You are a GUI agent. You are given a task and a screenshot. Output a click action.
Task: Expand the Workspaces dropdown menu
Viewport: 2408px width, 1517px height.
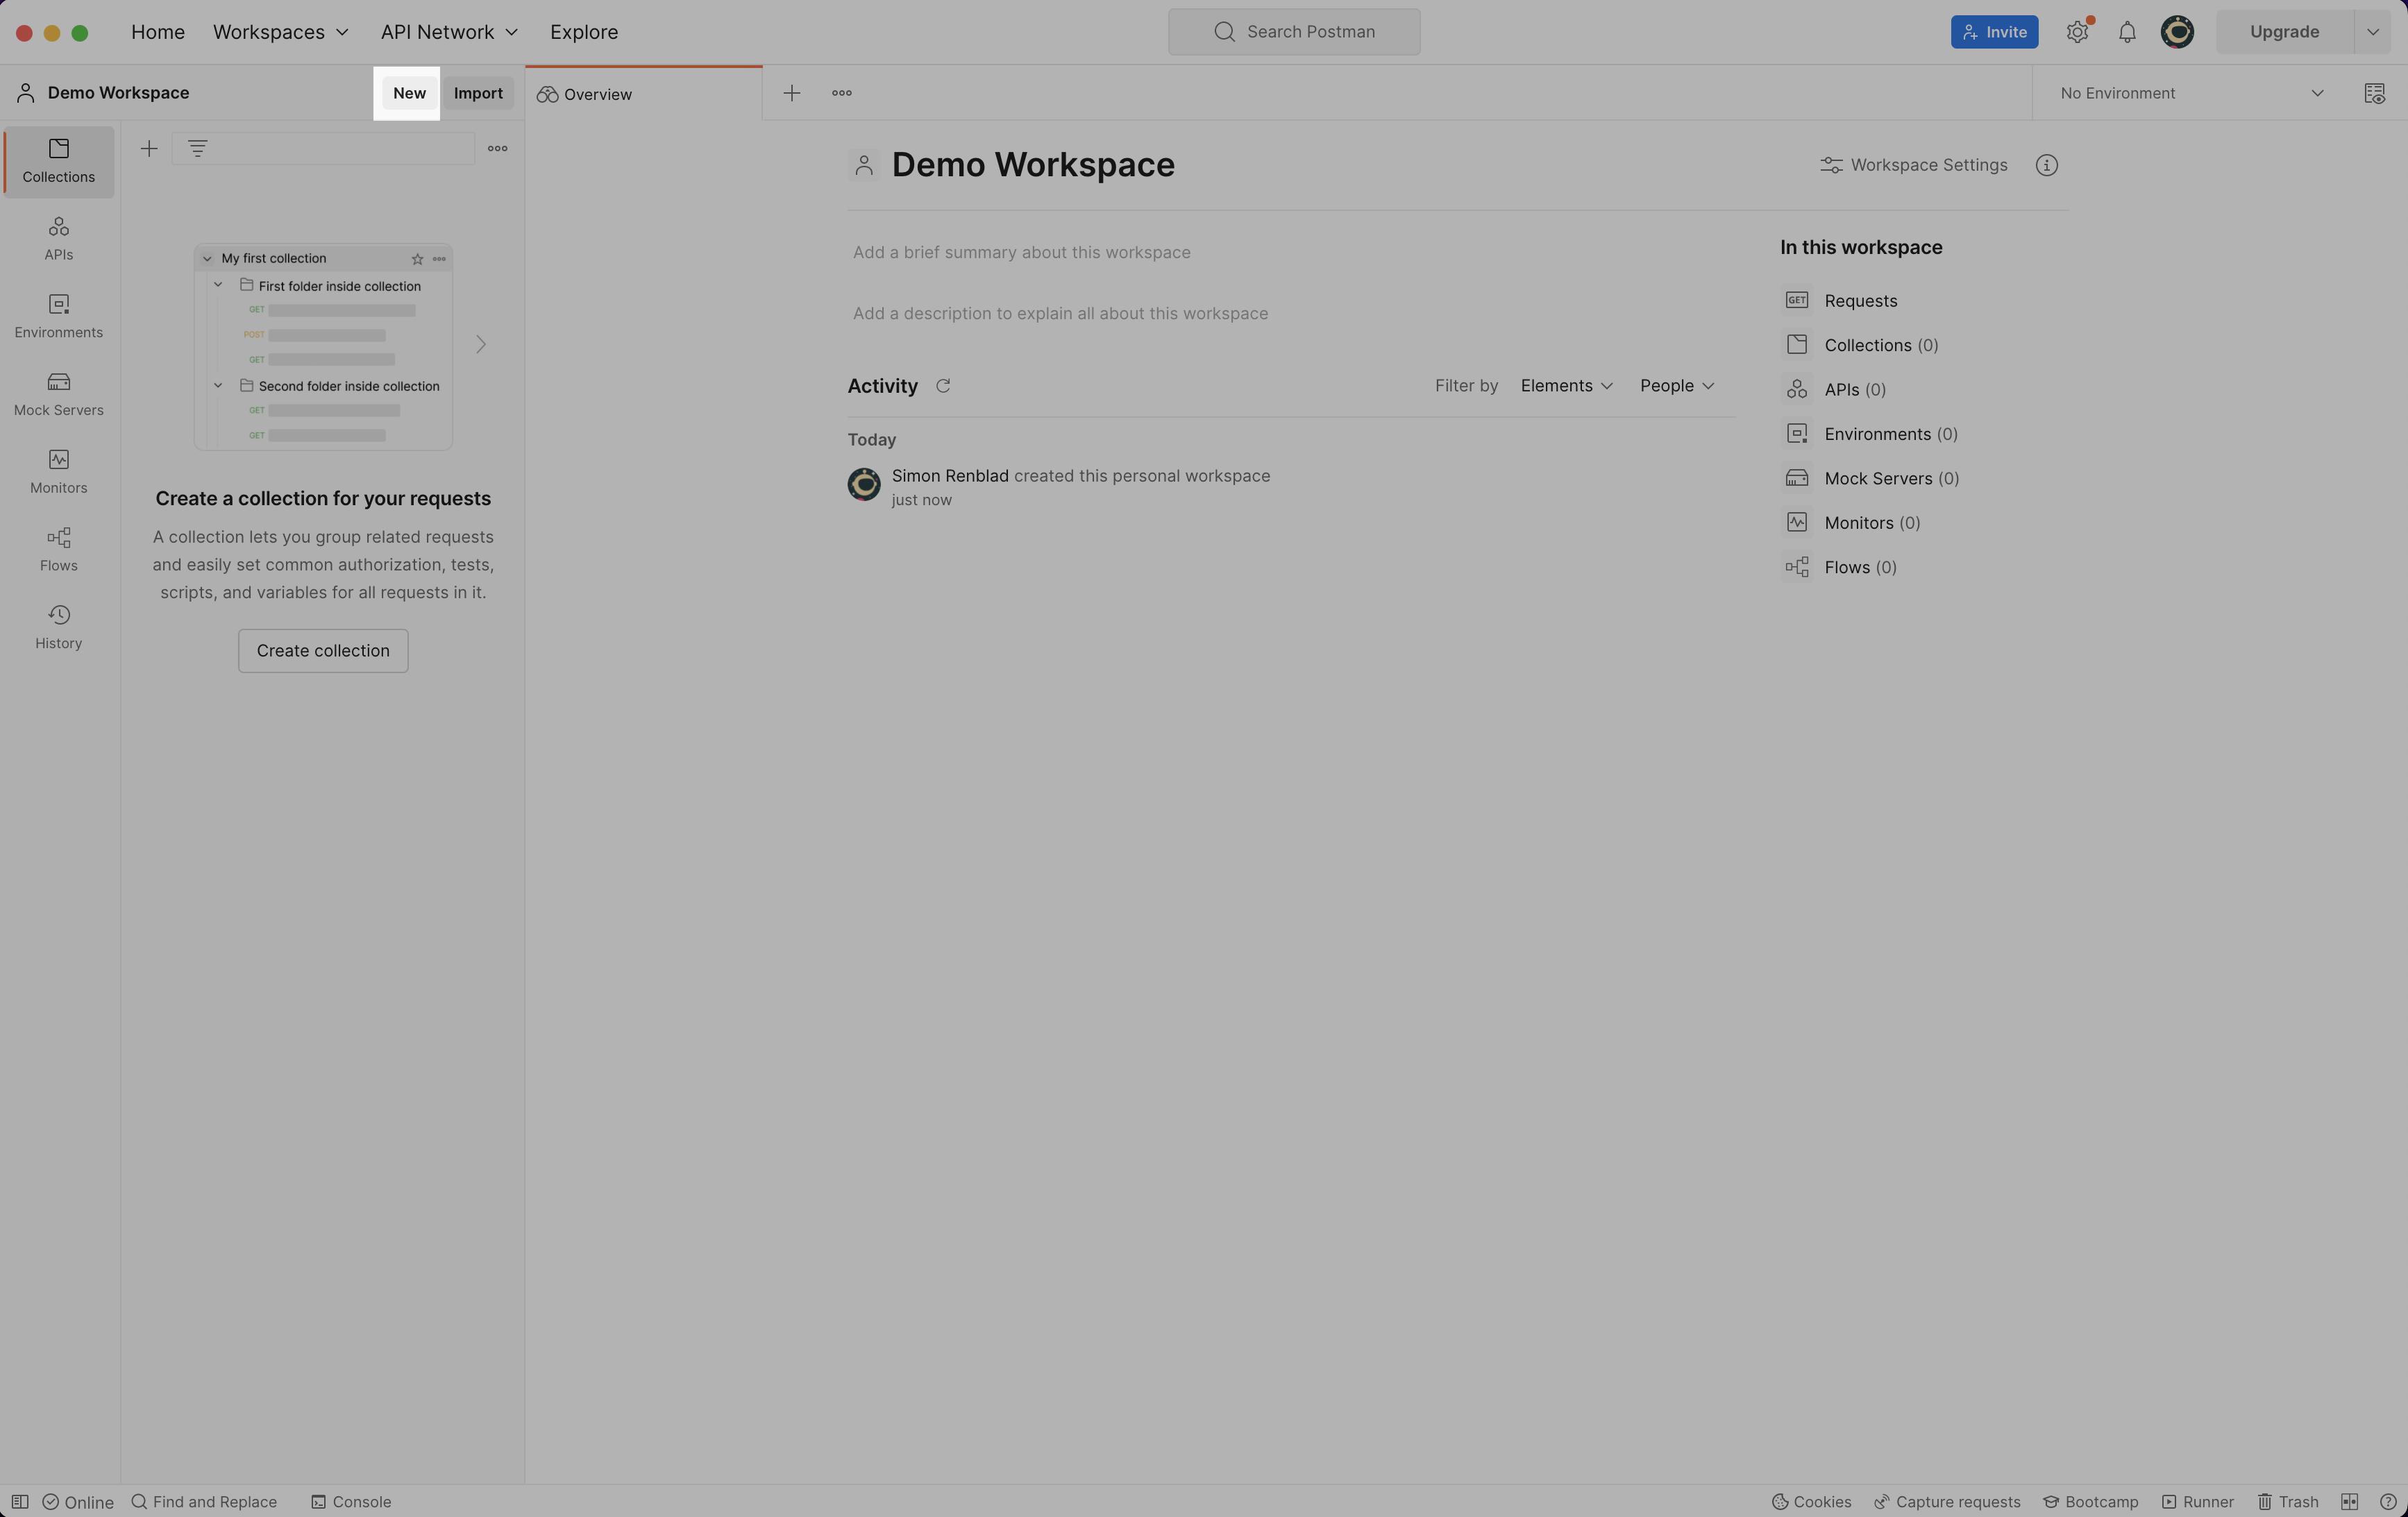(280, 32)
